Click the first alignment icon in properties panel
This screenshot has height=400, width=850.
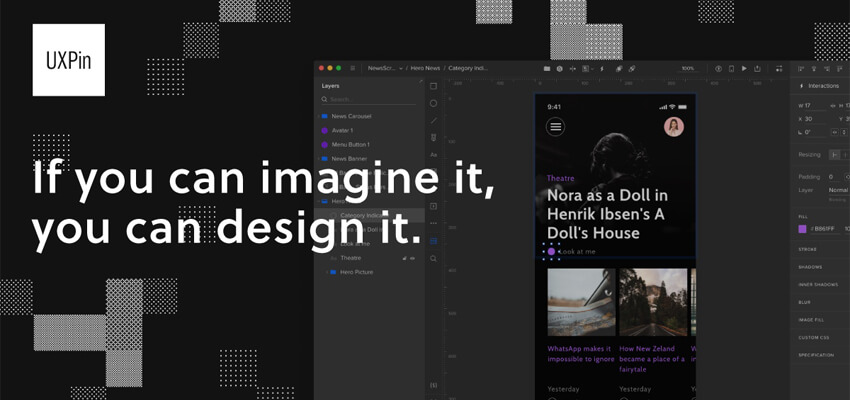[x=801, y=68]
